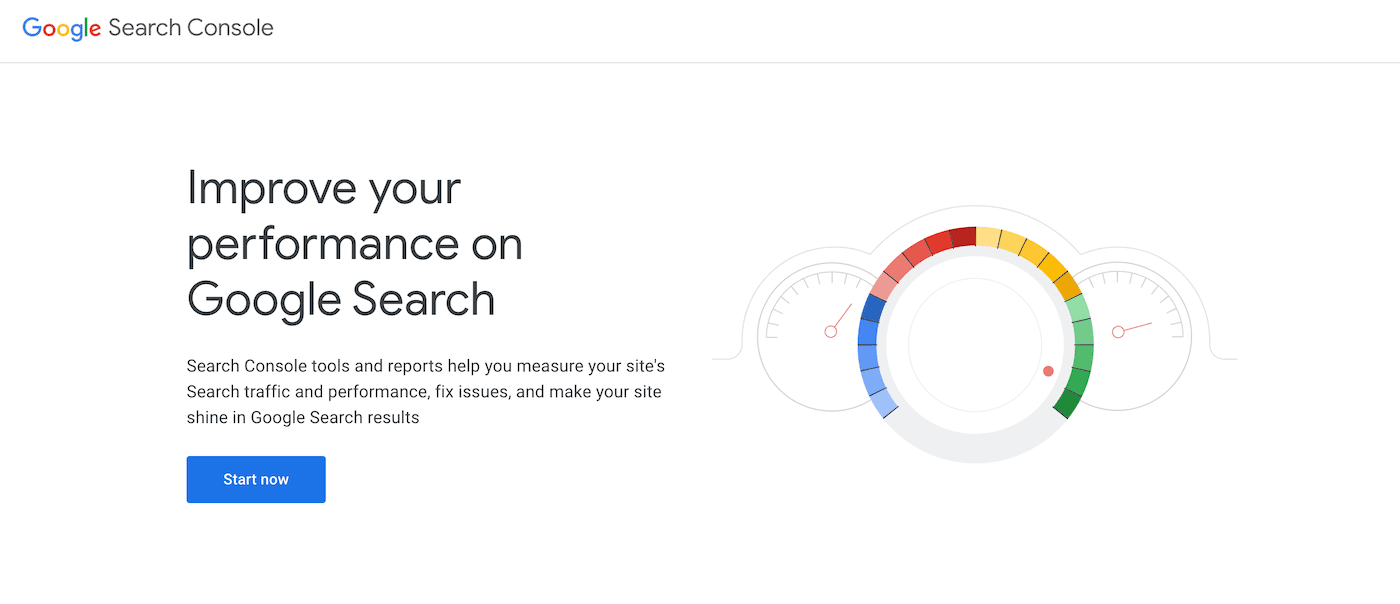Click the Improve your performance headline

click(355, 243)
